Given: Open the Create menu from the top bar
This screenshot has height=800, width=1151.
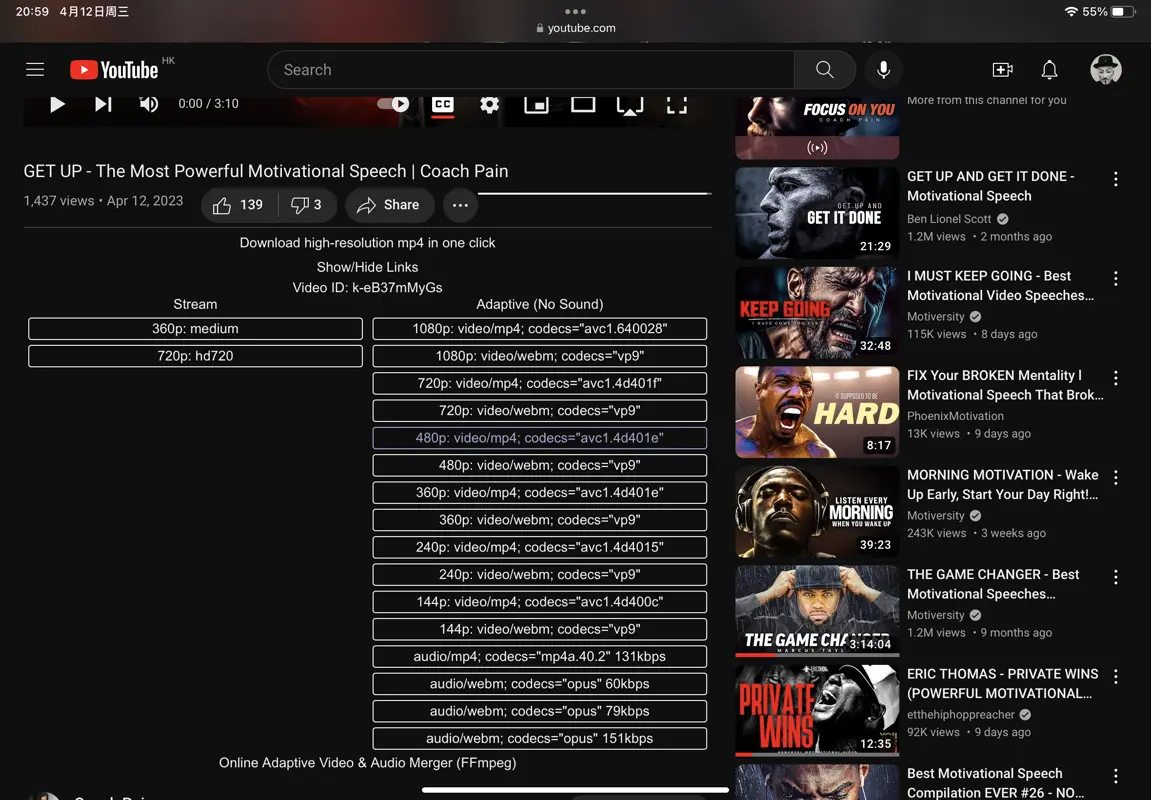Looking at the screenshot, I should click(x=1002, y=70).
